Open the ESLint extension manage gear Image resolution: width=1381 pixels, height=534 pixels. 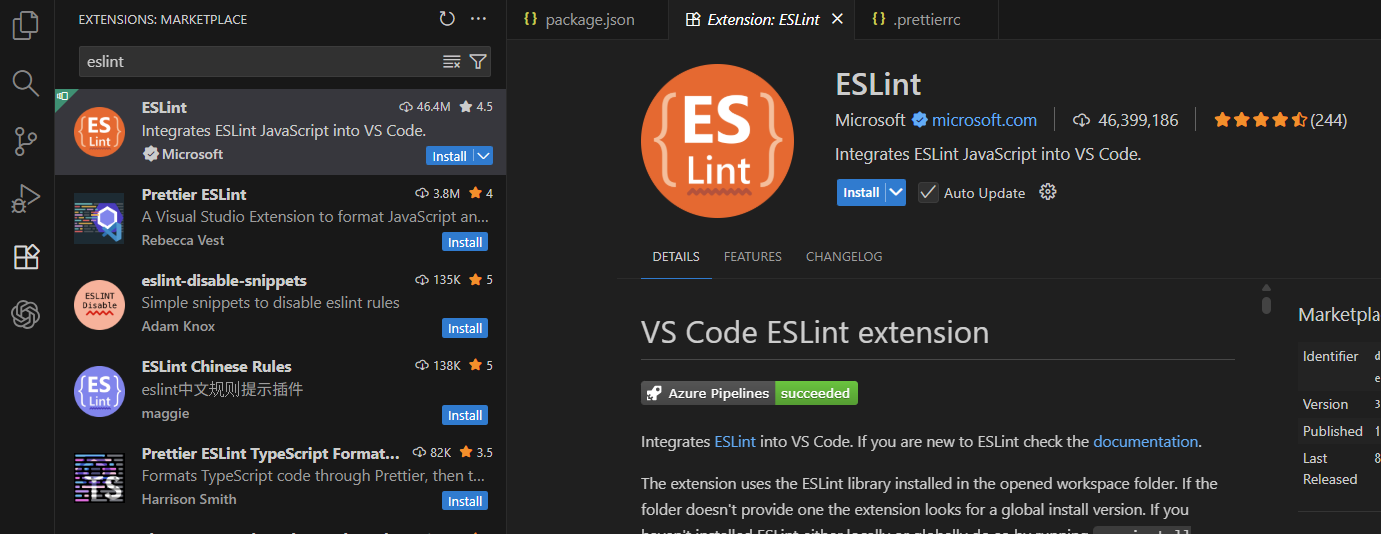coord(1048,192)
